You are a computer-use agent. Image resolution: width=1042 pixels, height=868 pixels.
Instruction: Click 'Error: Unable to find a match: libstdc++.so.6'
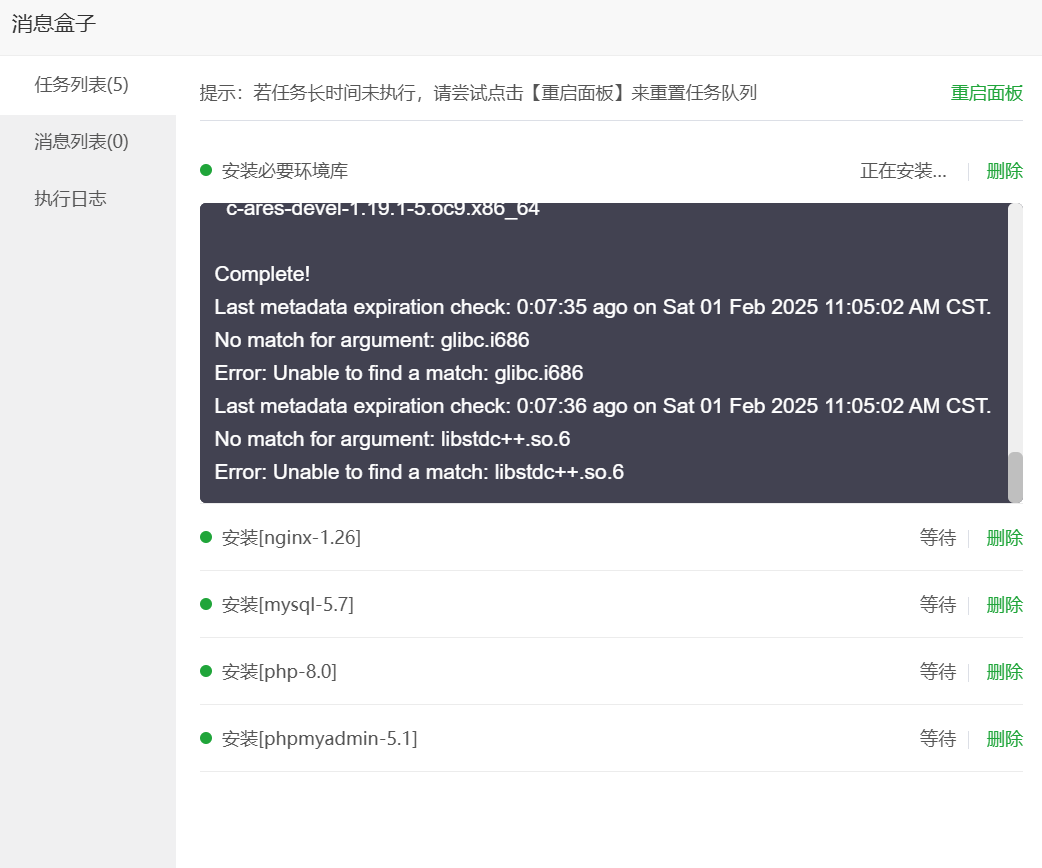tap(419, 473)
